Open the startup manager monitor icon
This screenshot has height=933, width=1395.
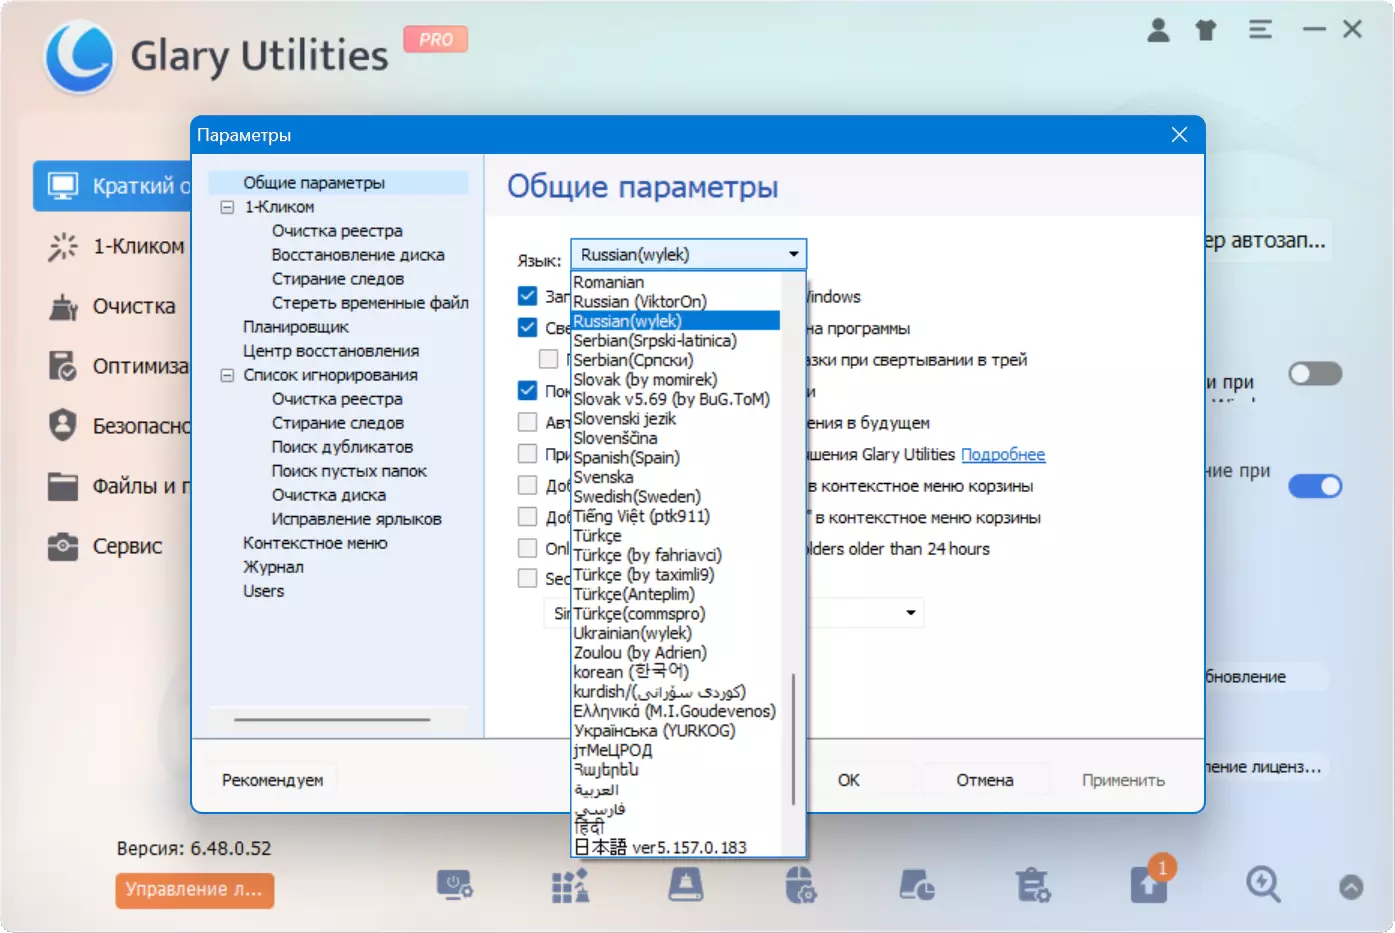pyautogui.click(x=454, y=885)
